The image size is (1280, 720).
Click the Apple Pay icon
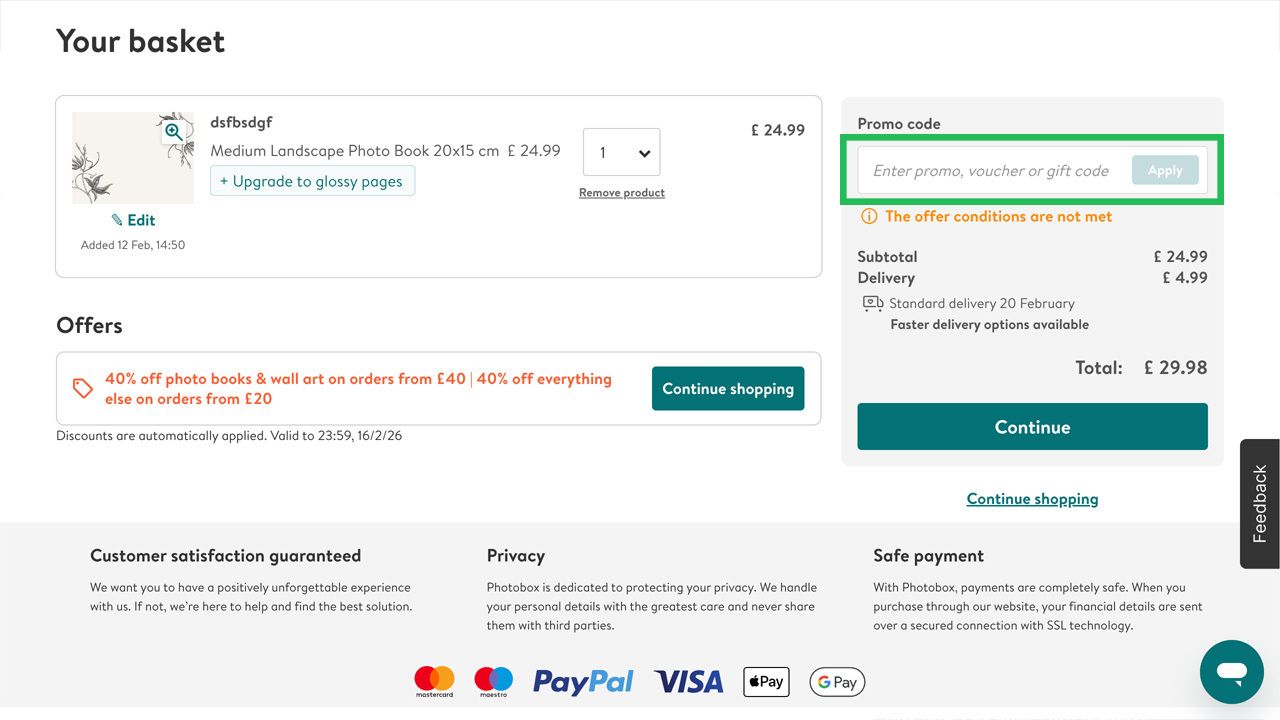pyautogui.click(x=766, y=681)
